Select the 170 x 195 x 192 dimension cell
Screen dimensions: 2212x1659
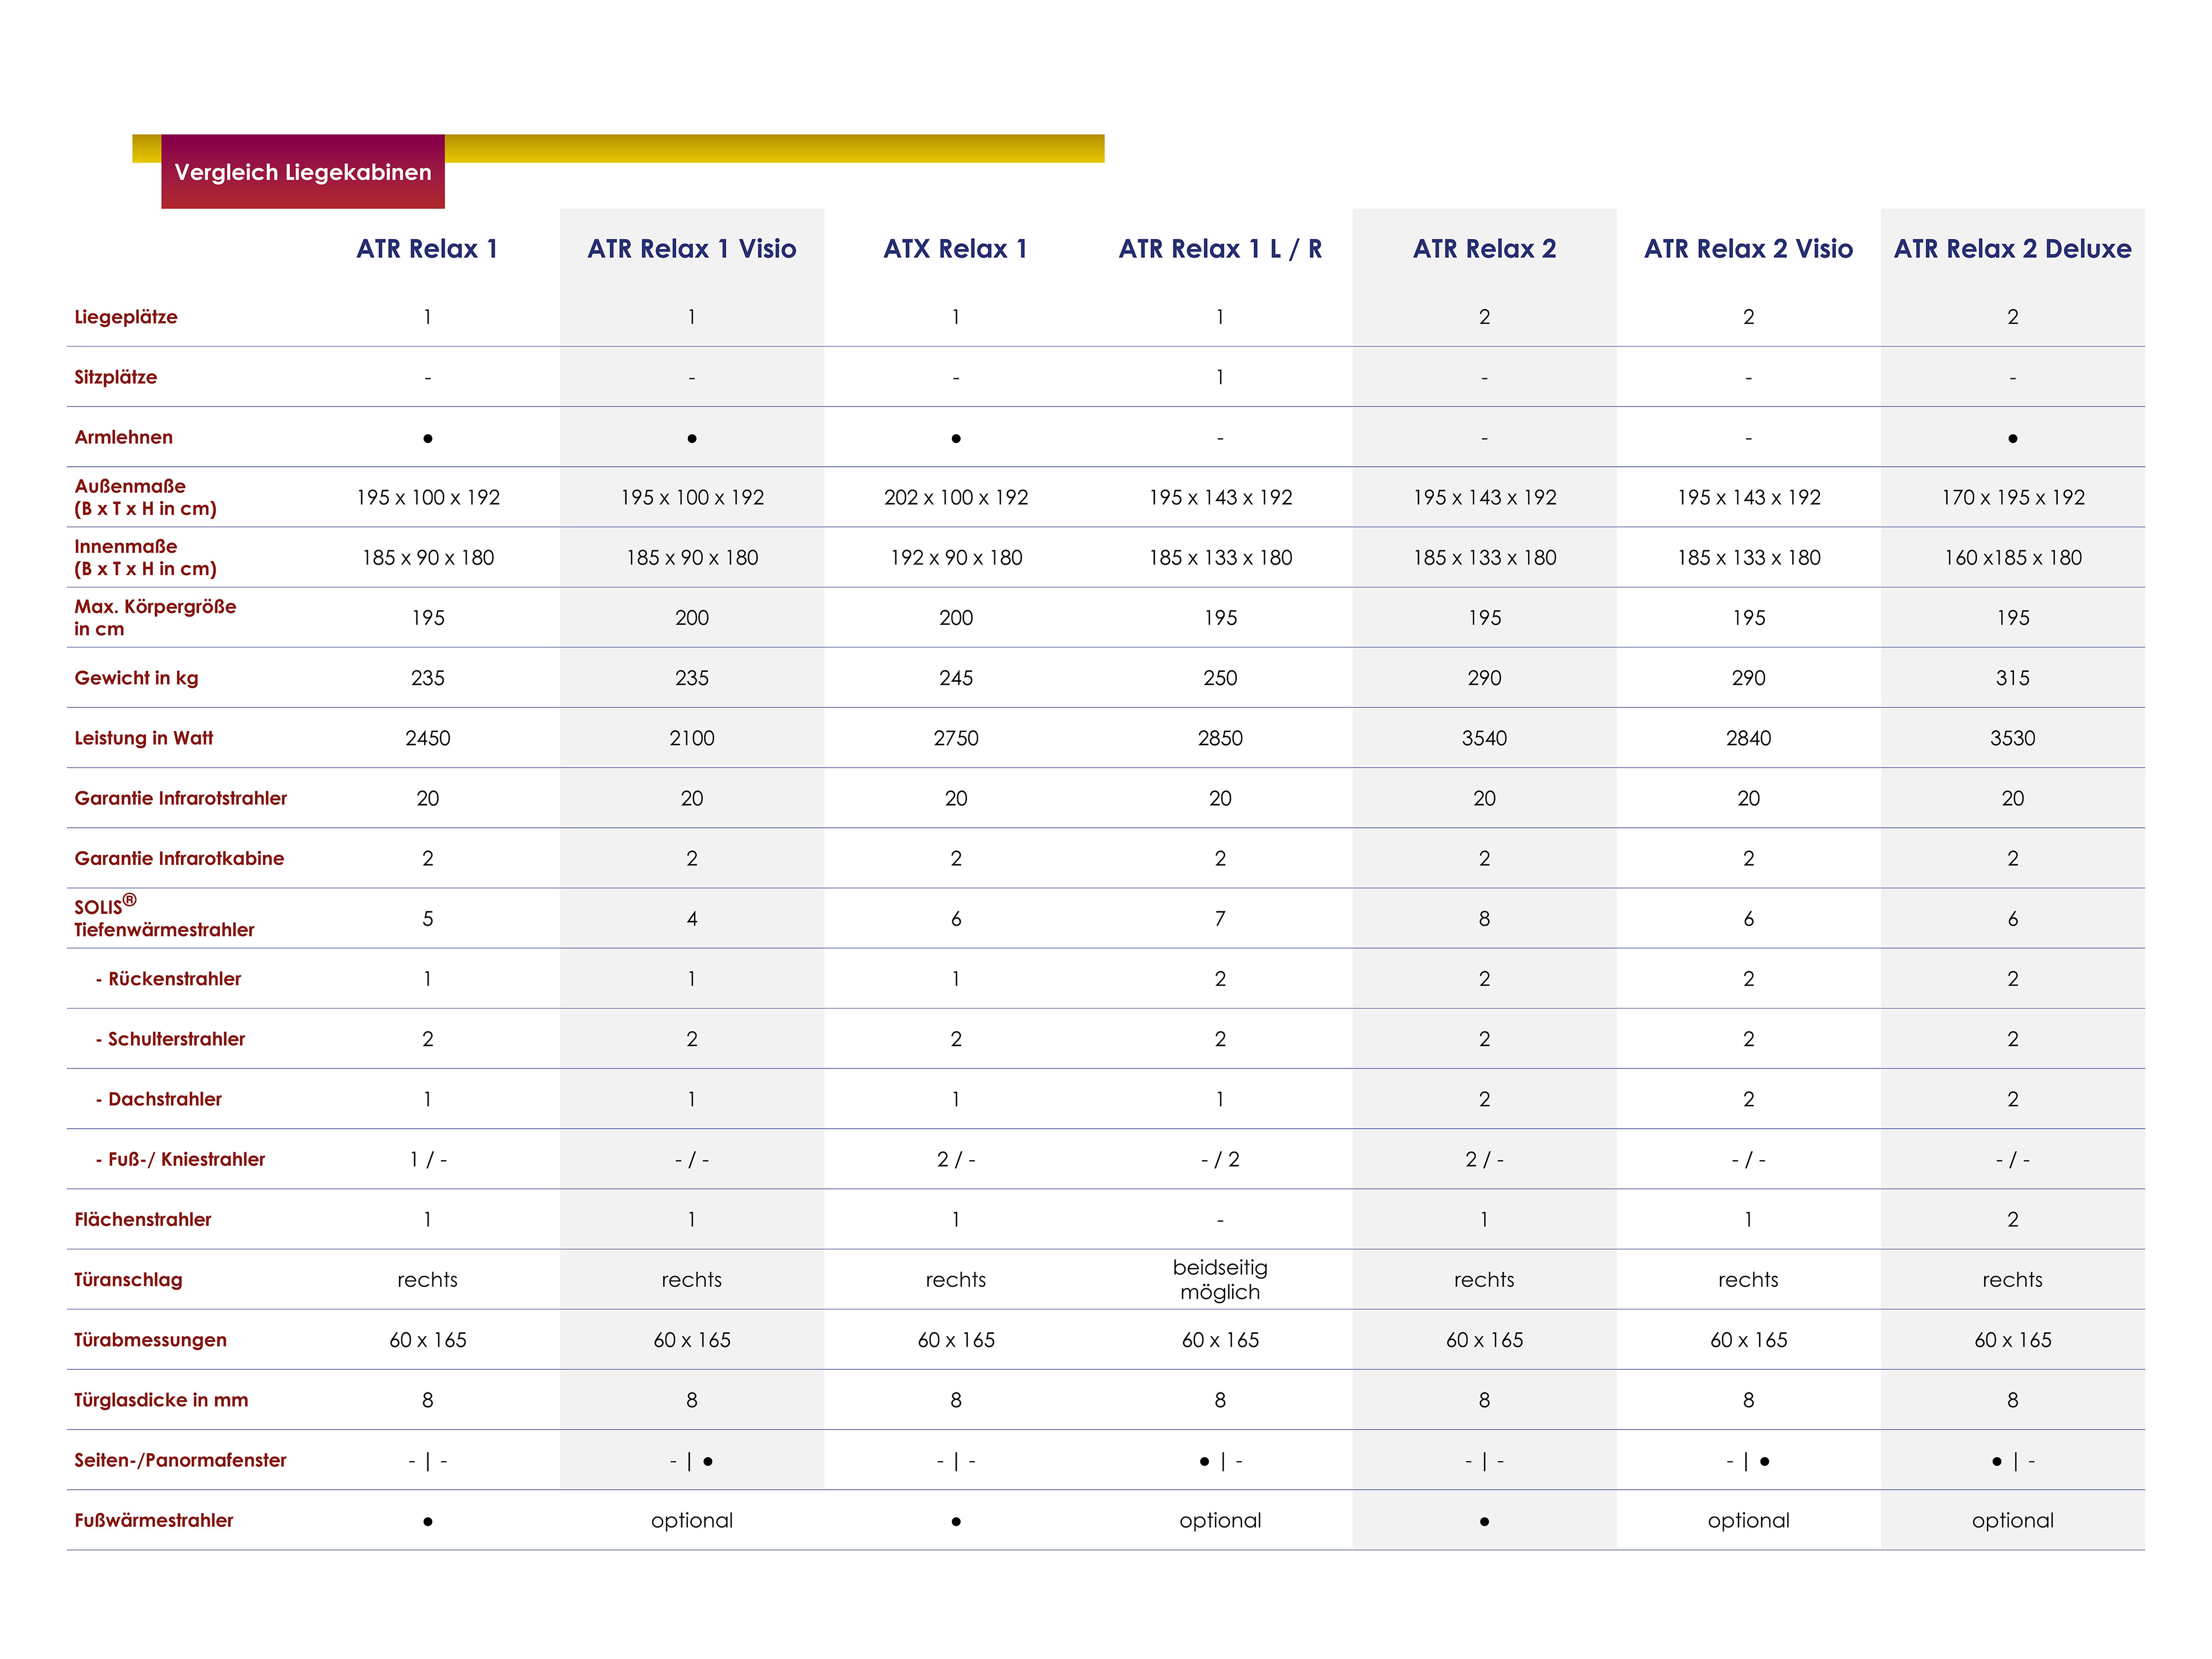click(2012, 497)
